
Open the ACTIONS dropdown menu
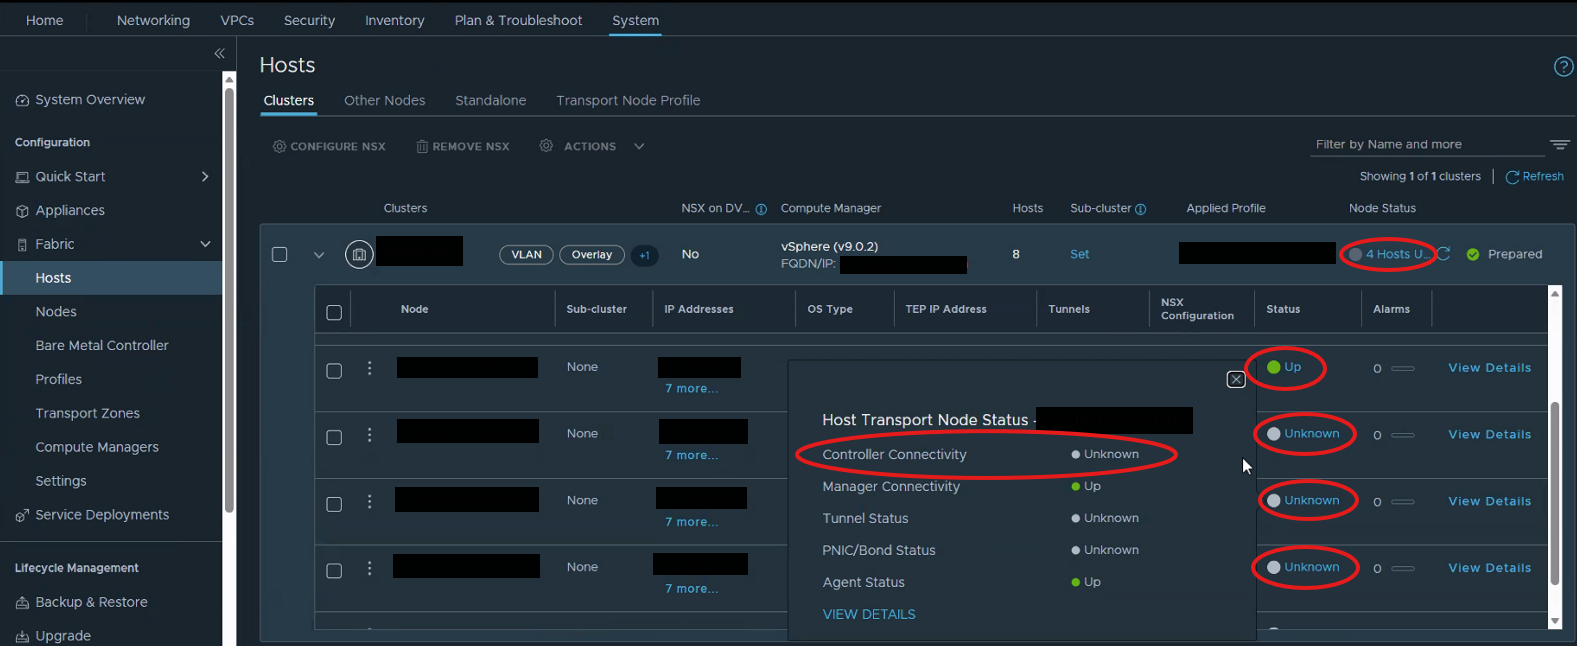coord(592,147)
